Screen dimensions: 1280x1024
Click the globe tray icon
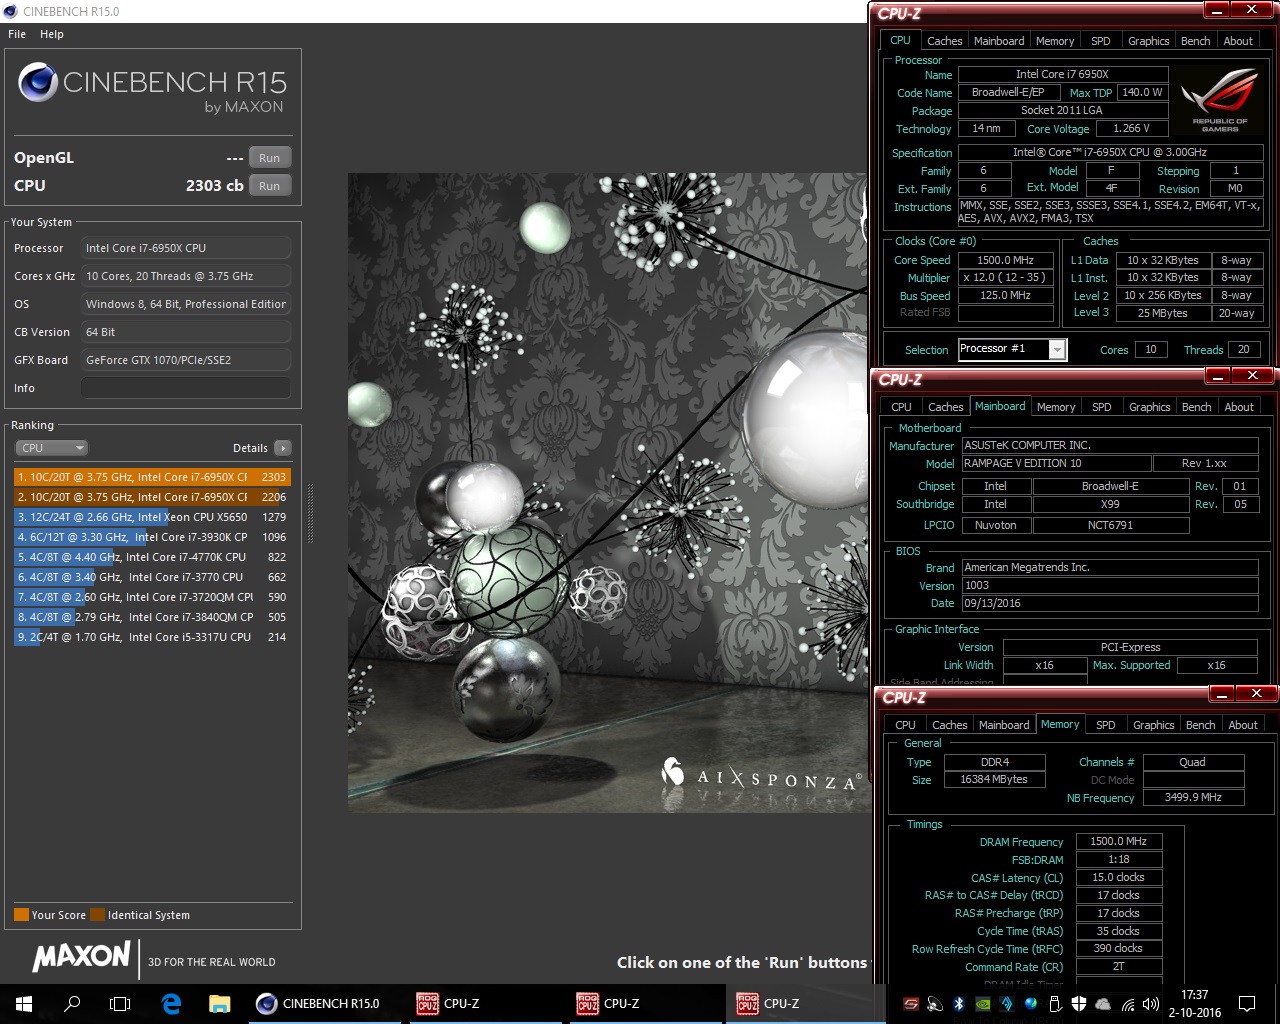coord(1031,1004)
